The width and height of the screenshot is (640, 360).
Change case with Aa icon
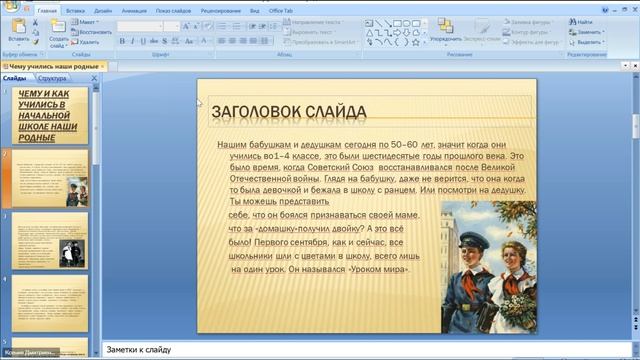coord(189,41)
